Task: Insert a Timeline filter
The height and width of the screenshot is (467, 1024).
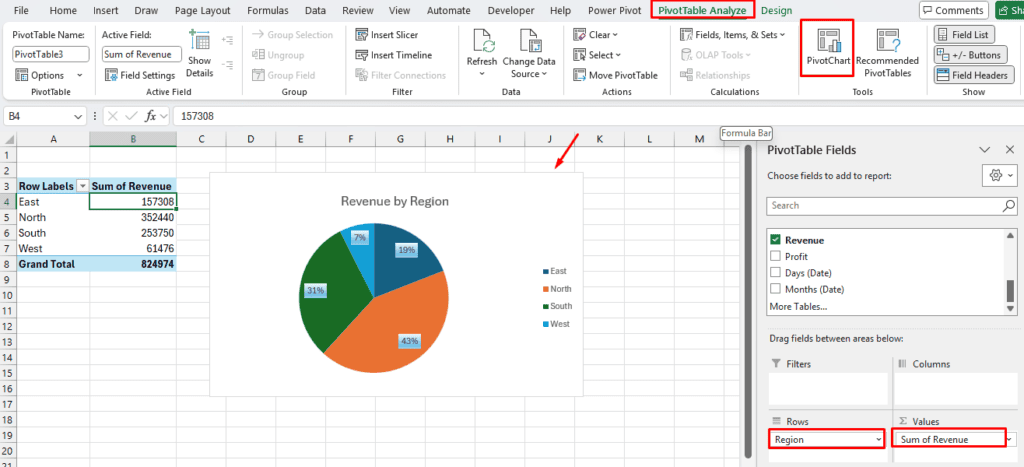Action: click(x=393, y=55)
